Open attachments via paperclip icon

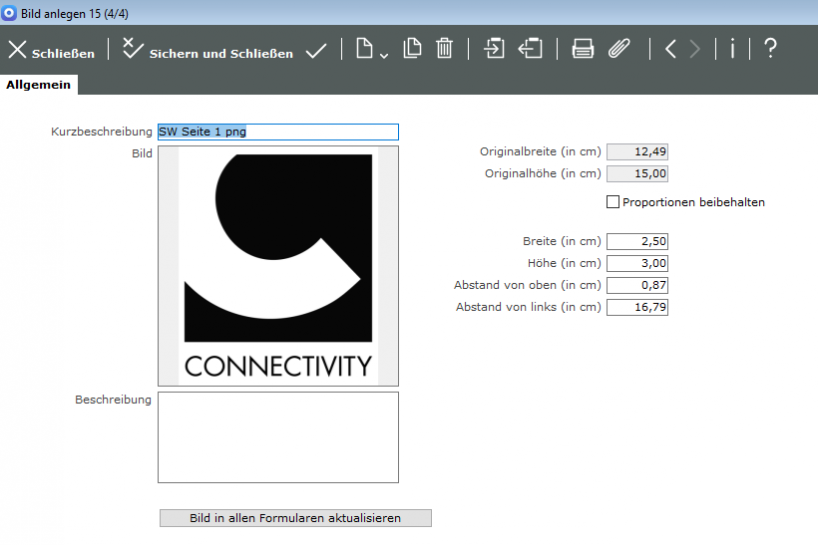[619, 49]
